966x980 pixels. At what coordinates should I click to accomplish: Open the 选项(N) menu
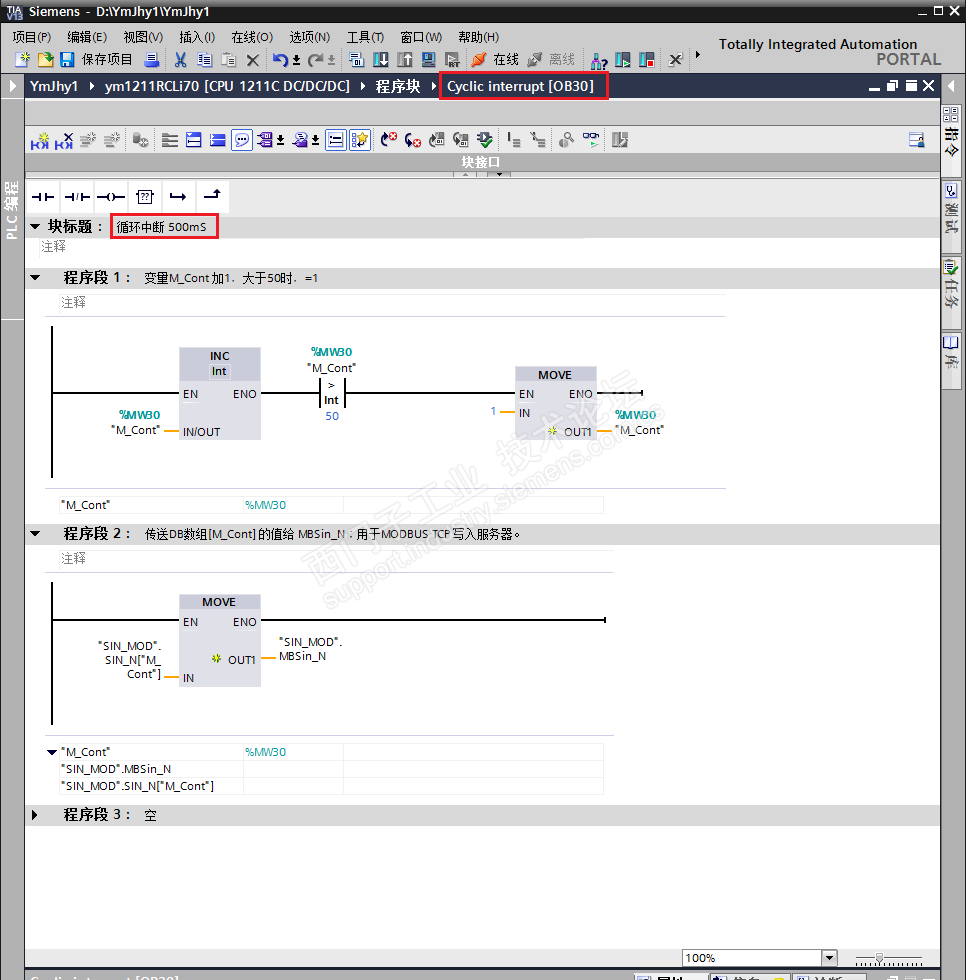(x=309, y=37)
